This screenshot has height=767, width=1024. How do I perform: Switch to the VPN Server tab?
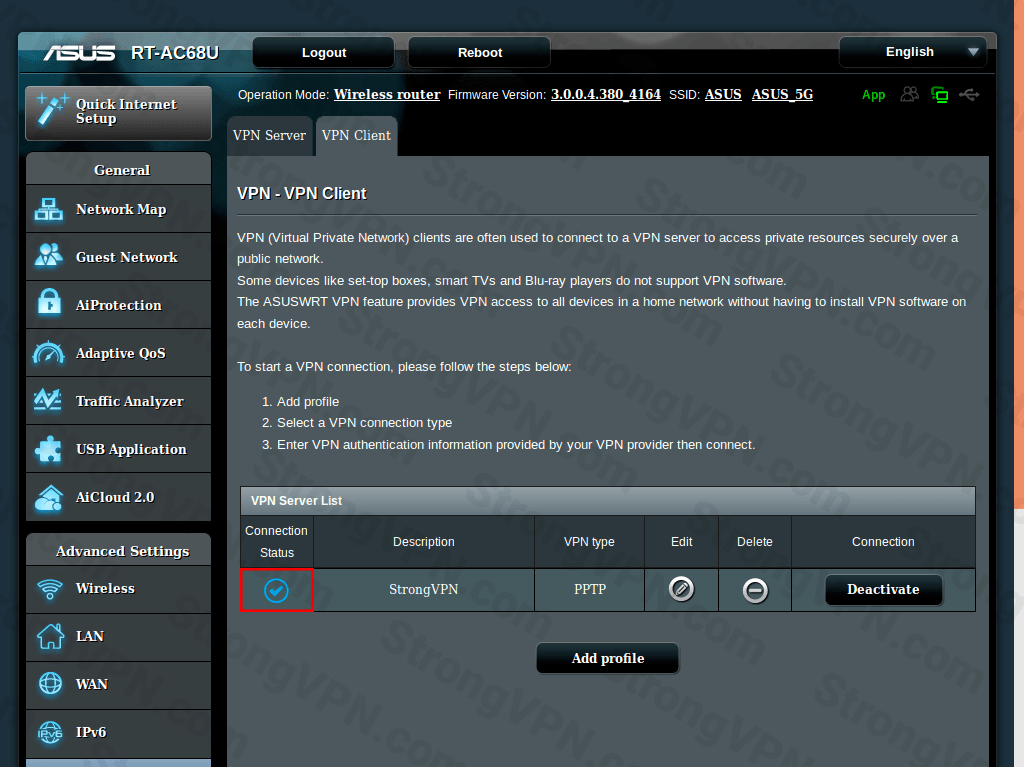click(x=269, y=135)
